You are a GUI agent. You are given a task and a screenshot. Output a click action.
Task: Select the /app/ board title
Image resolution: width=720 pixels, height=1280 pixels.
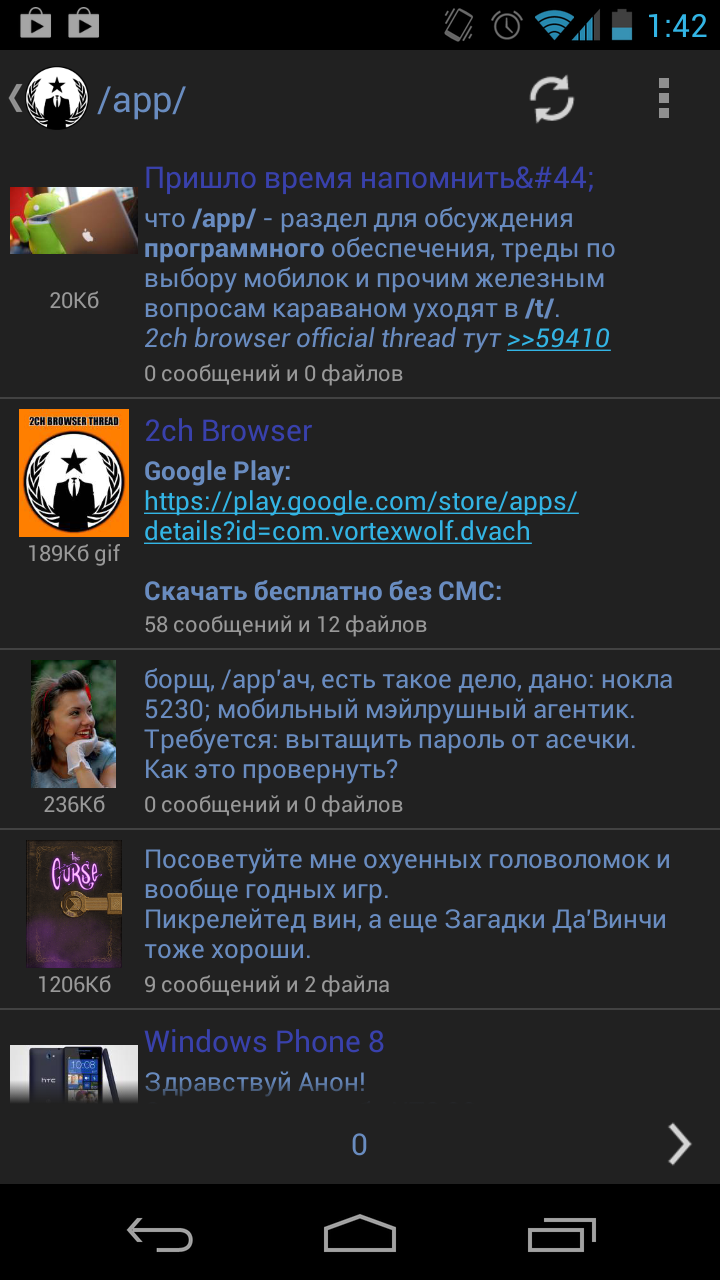pos(141,100)
